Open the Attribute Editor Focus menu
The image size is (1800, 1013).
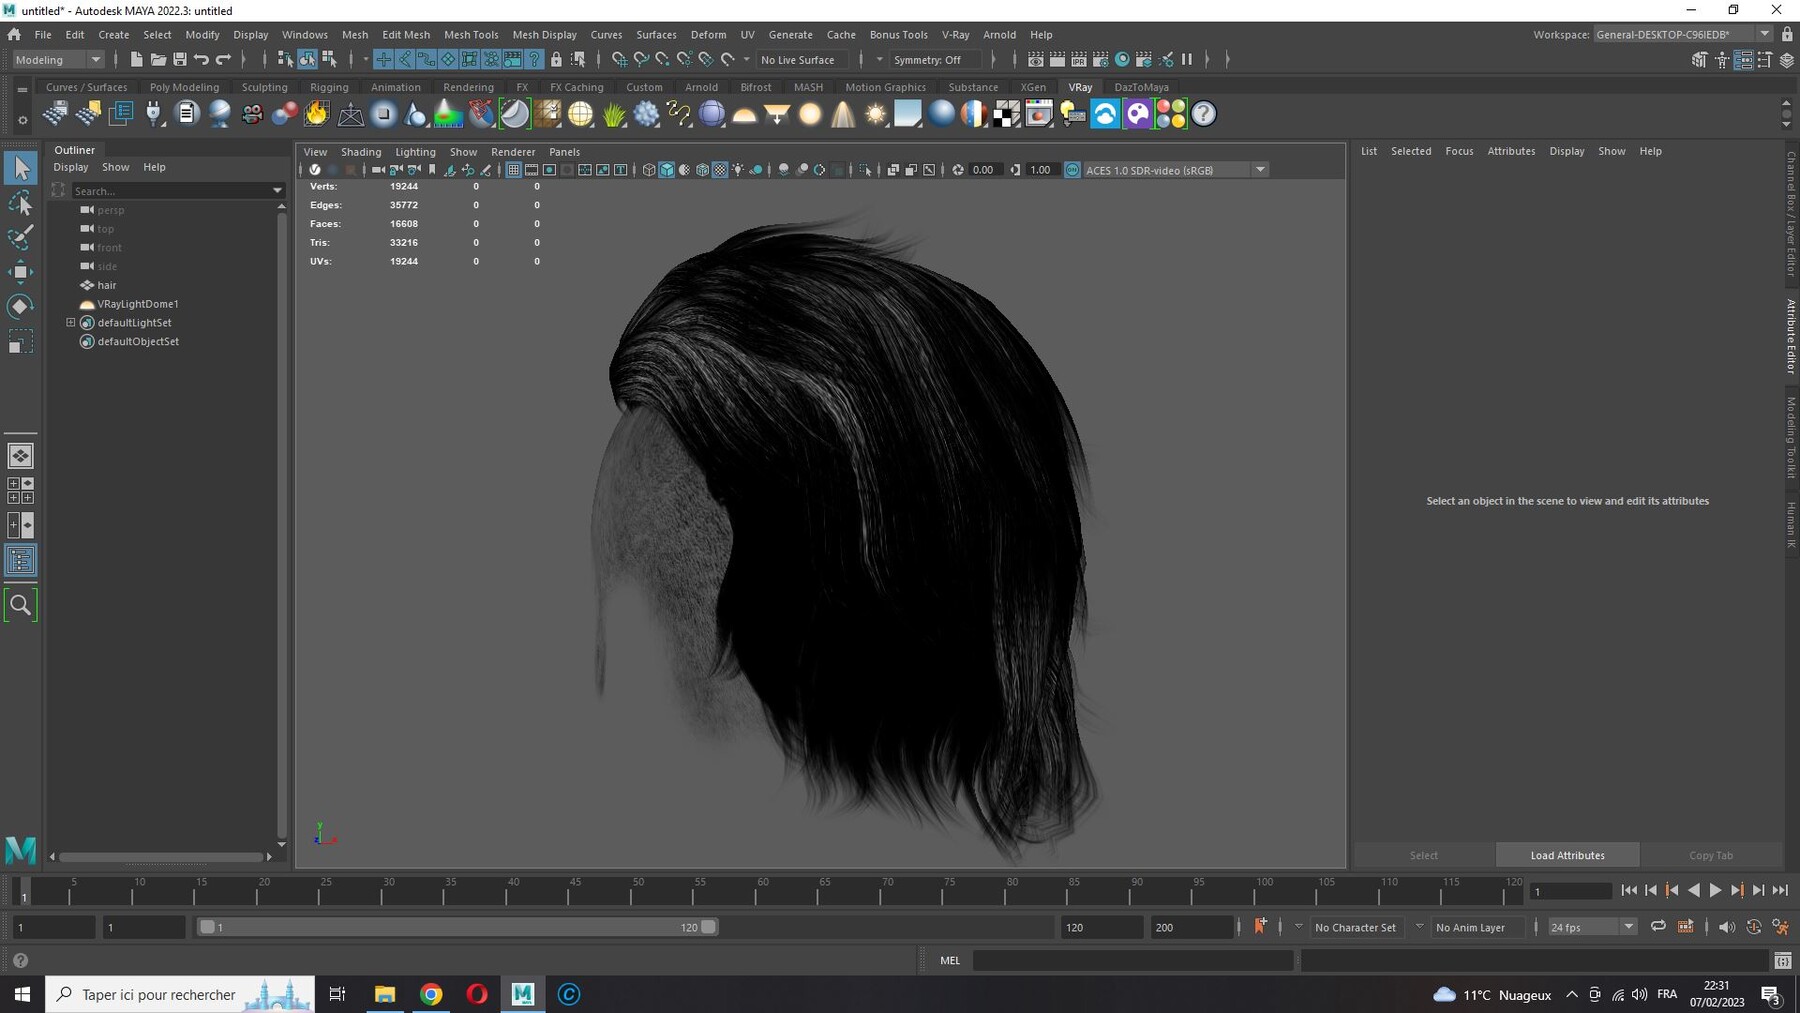click(x=1459, y=151)
